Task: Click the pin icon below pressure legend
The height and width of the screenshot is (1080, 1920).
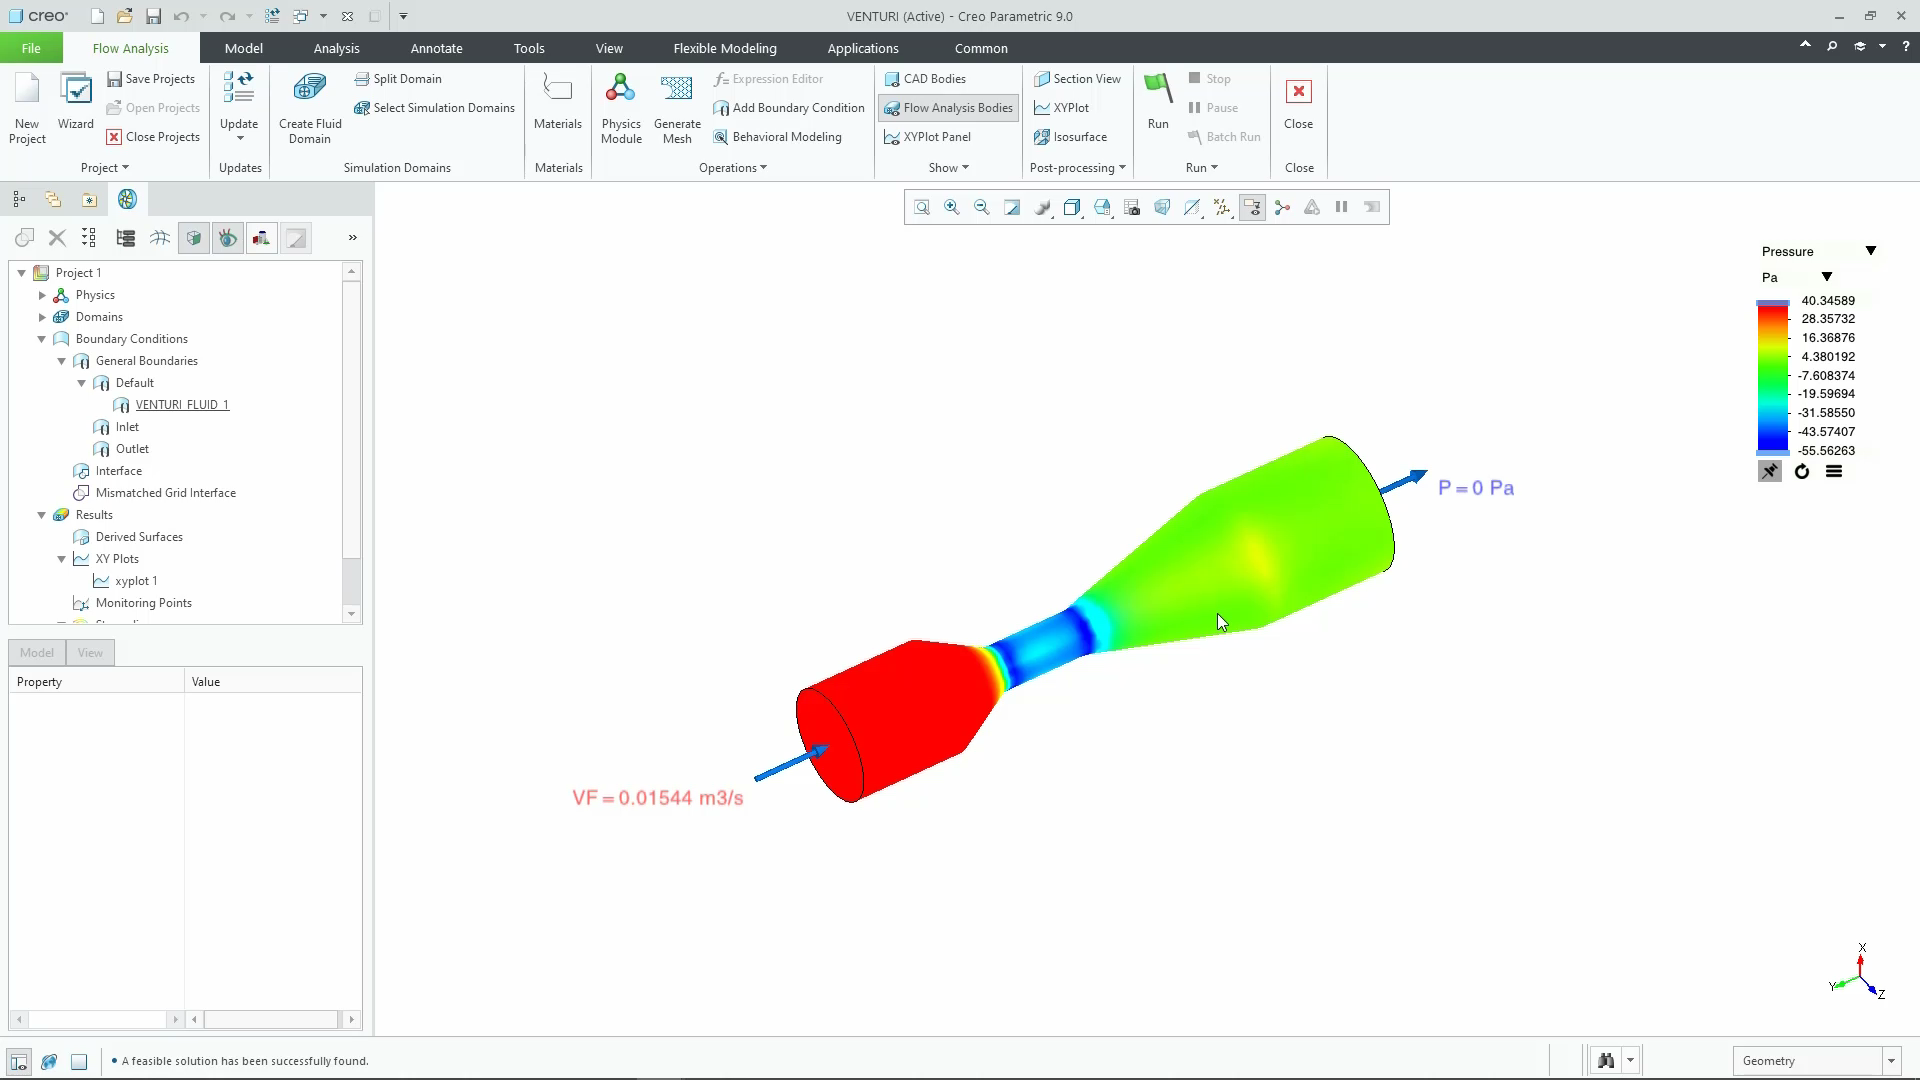Action: pos(1770,472)
